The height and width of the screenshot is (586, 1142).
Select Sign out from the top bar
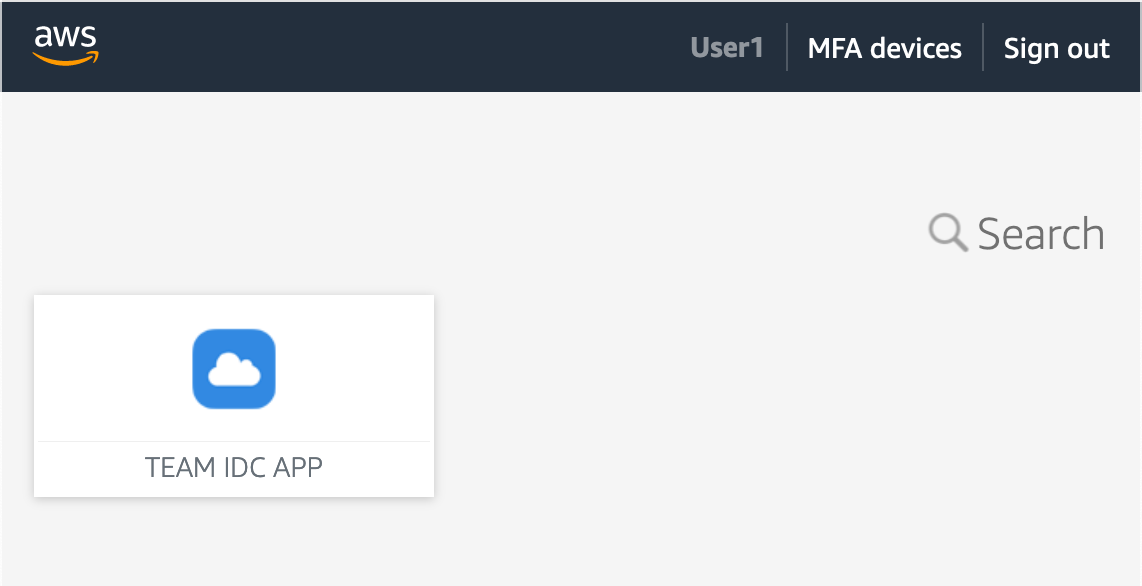click(1056, 47)
